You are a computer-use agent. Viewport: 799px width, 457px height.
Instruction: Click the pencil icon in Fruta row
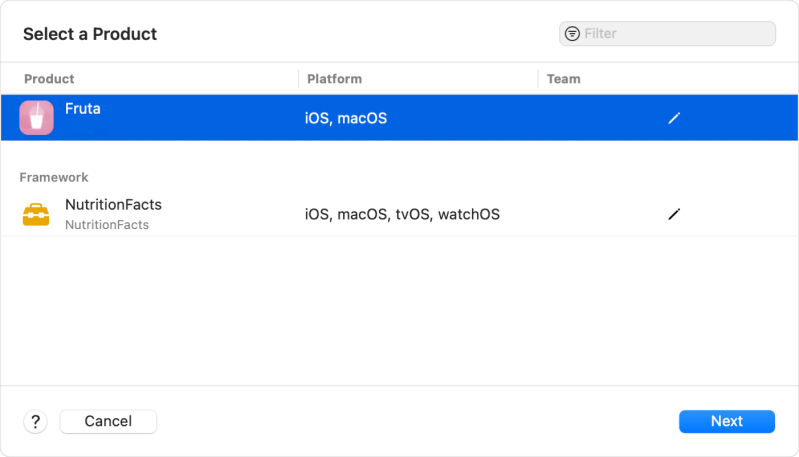[x=674, y=118]
